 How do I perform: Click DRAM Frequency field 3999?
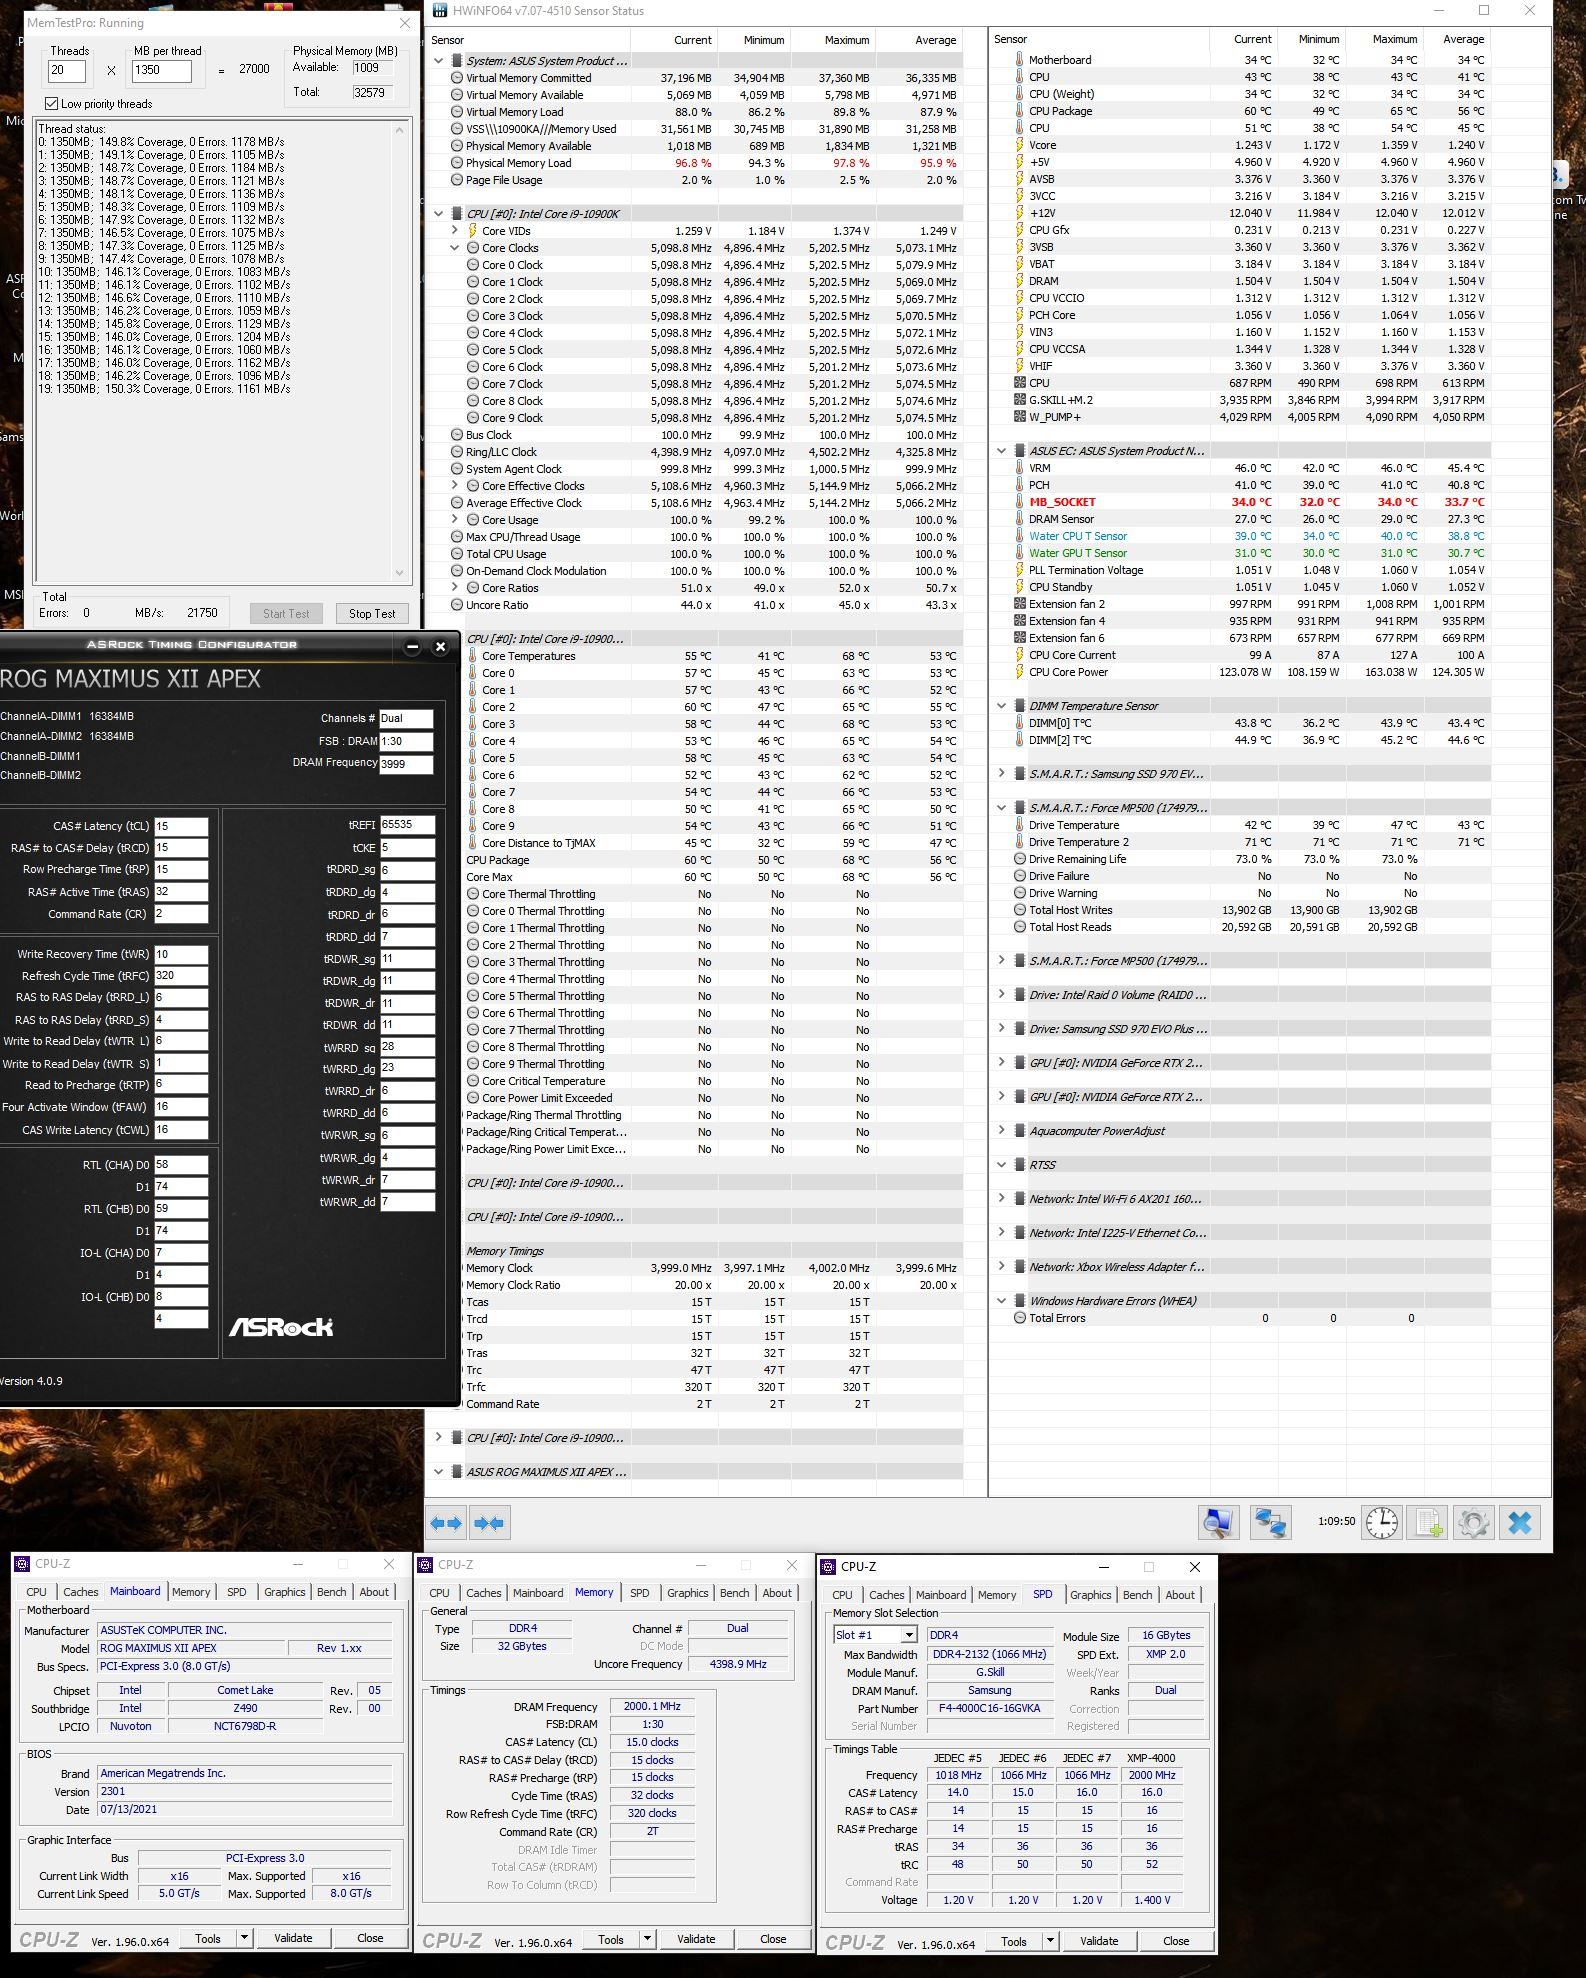[406, 763]
